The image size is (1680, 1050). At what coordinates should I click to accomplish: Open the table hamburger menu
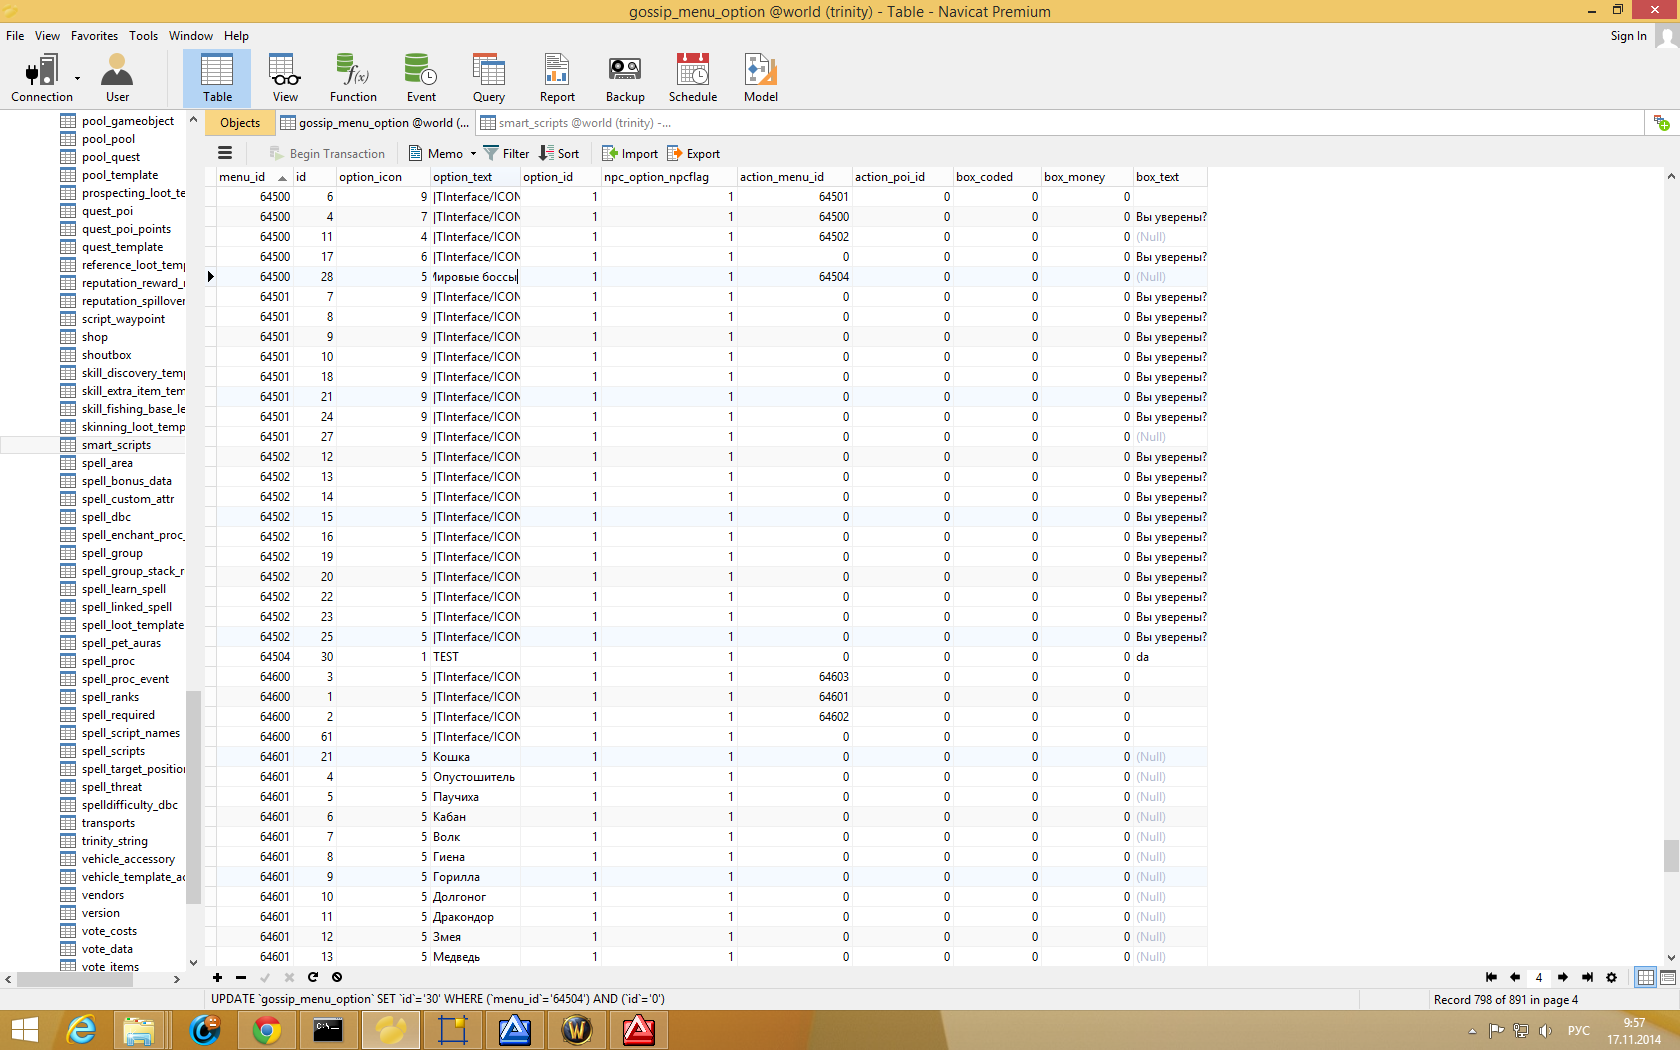pyautogui.click(x=225, y=153)
